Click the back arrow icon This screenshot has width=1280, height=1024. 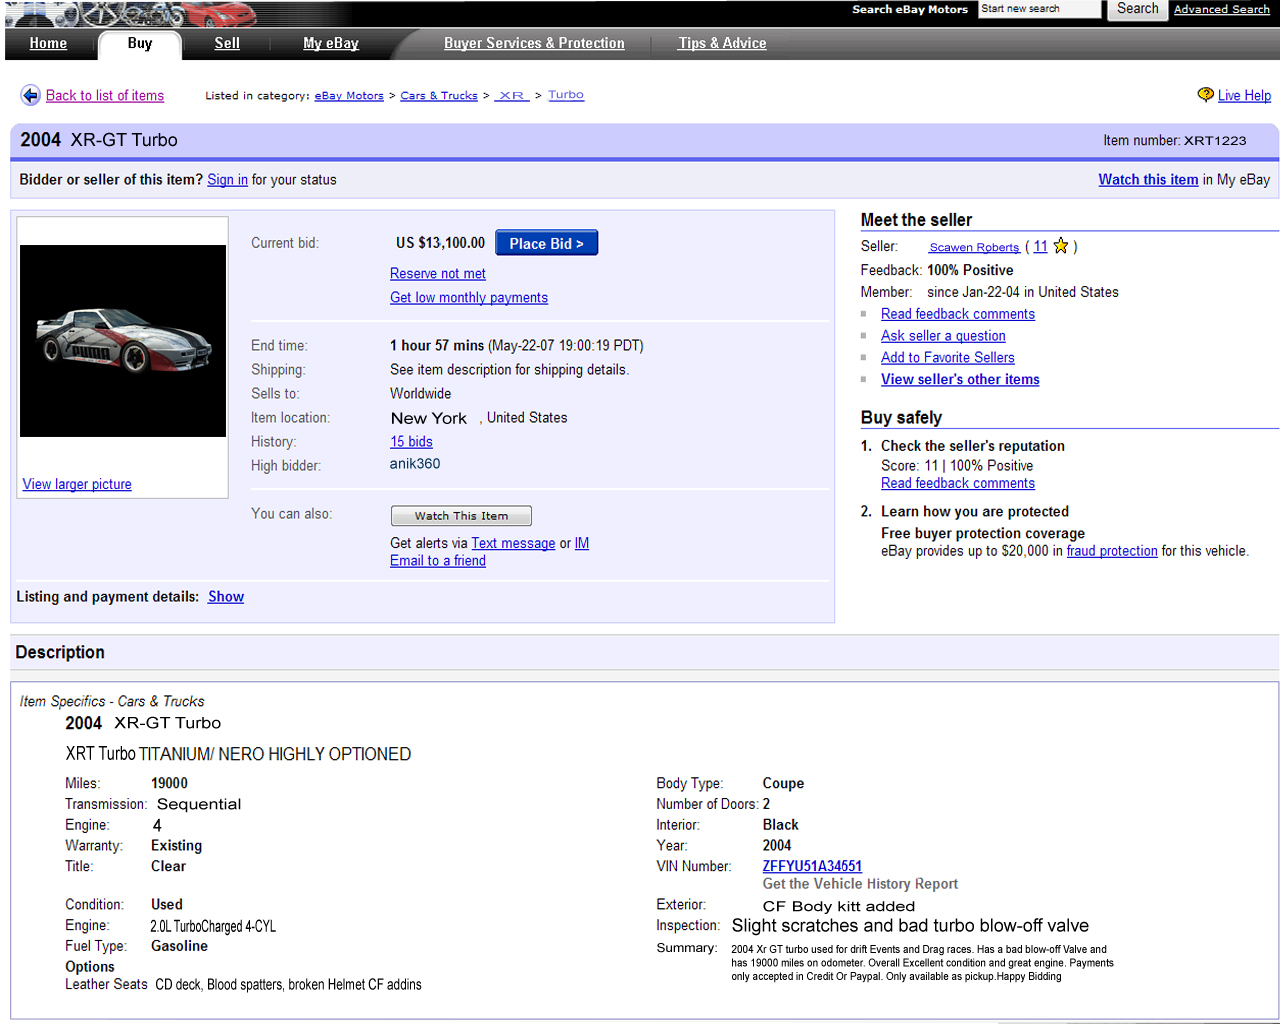[30, 95]
